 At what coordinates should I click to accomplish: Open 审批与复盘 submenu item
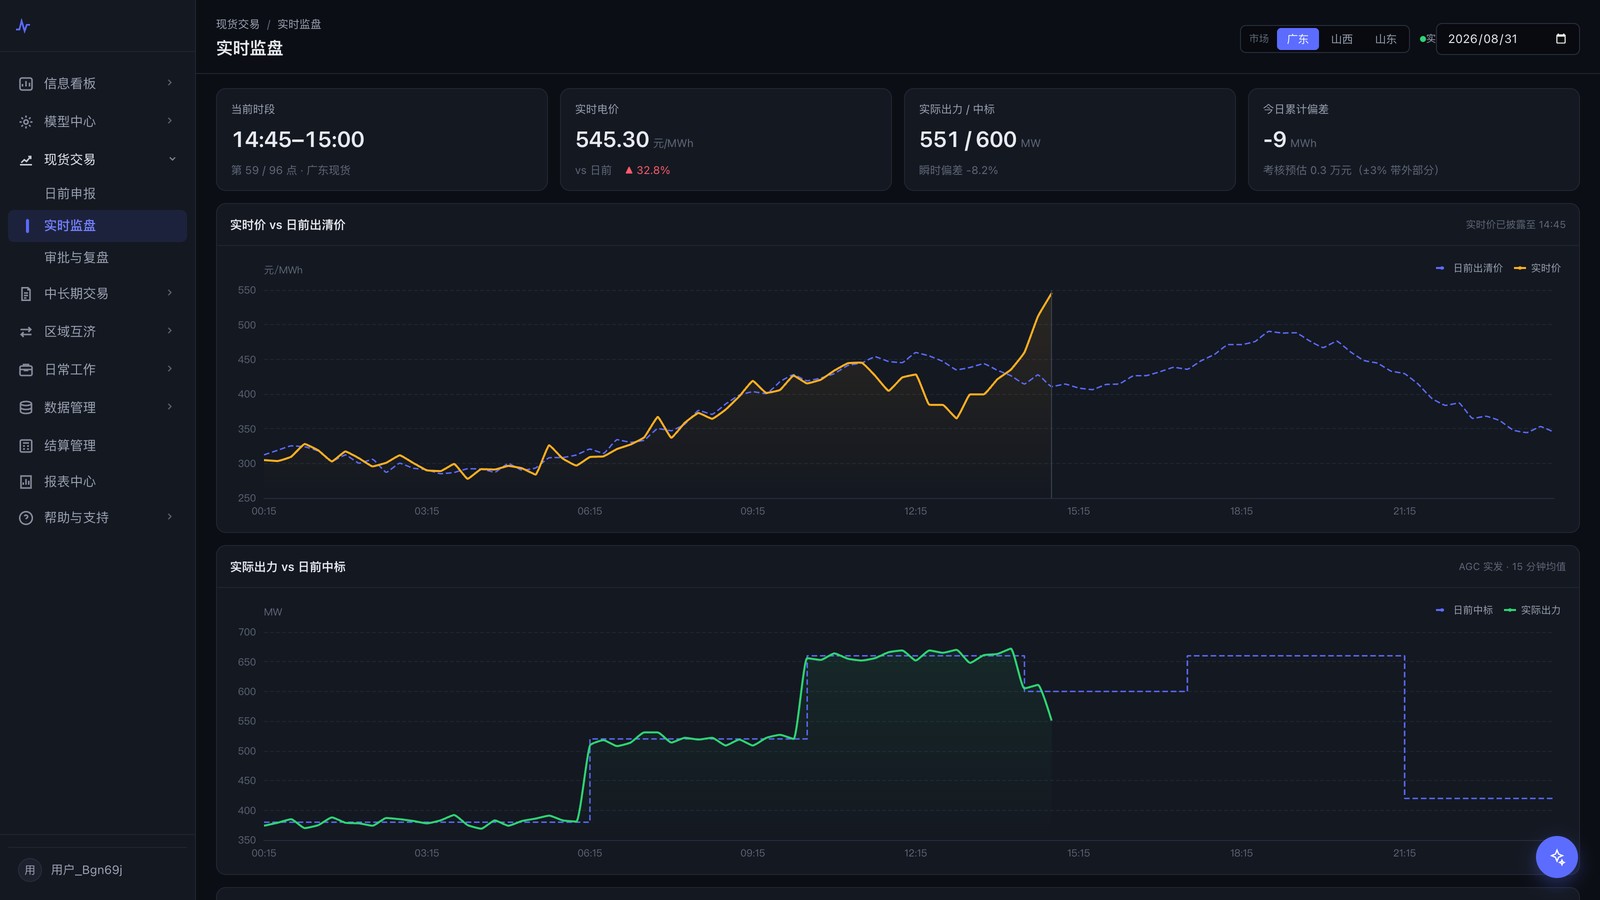click(x=97, y=258)
